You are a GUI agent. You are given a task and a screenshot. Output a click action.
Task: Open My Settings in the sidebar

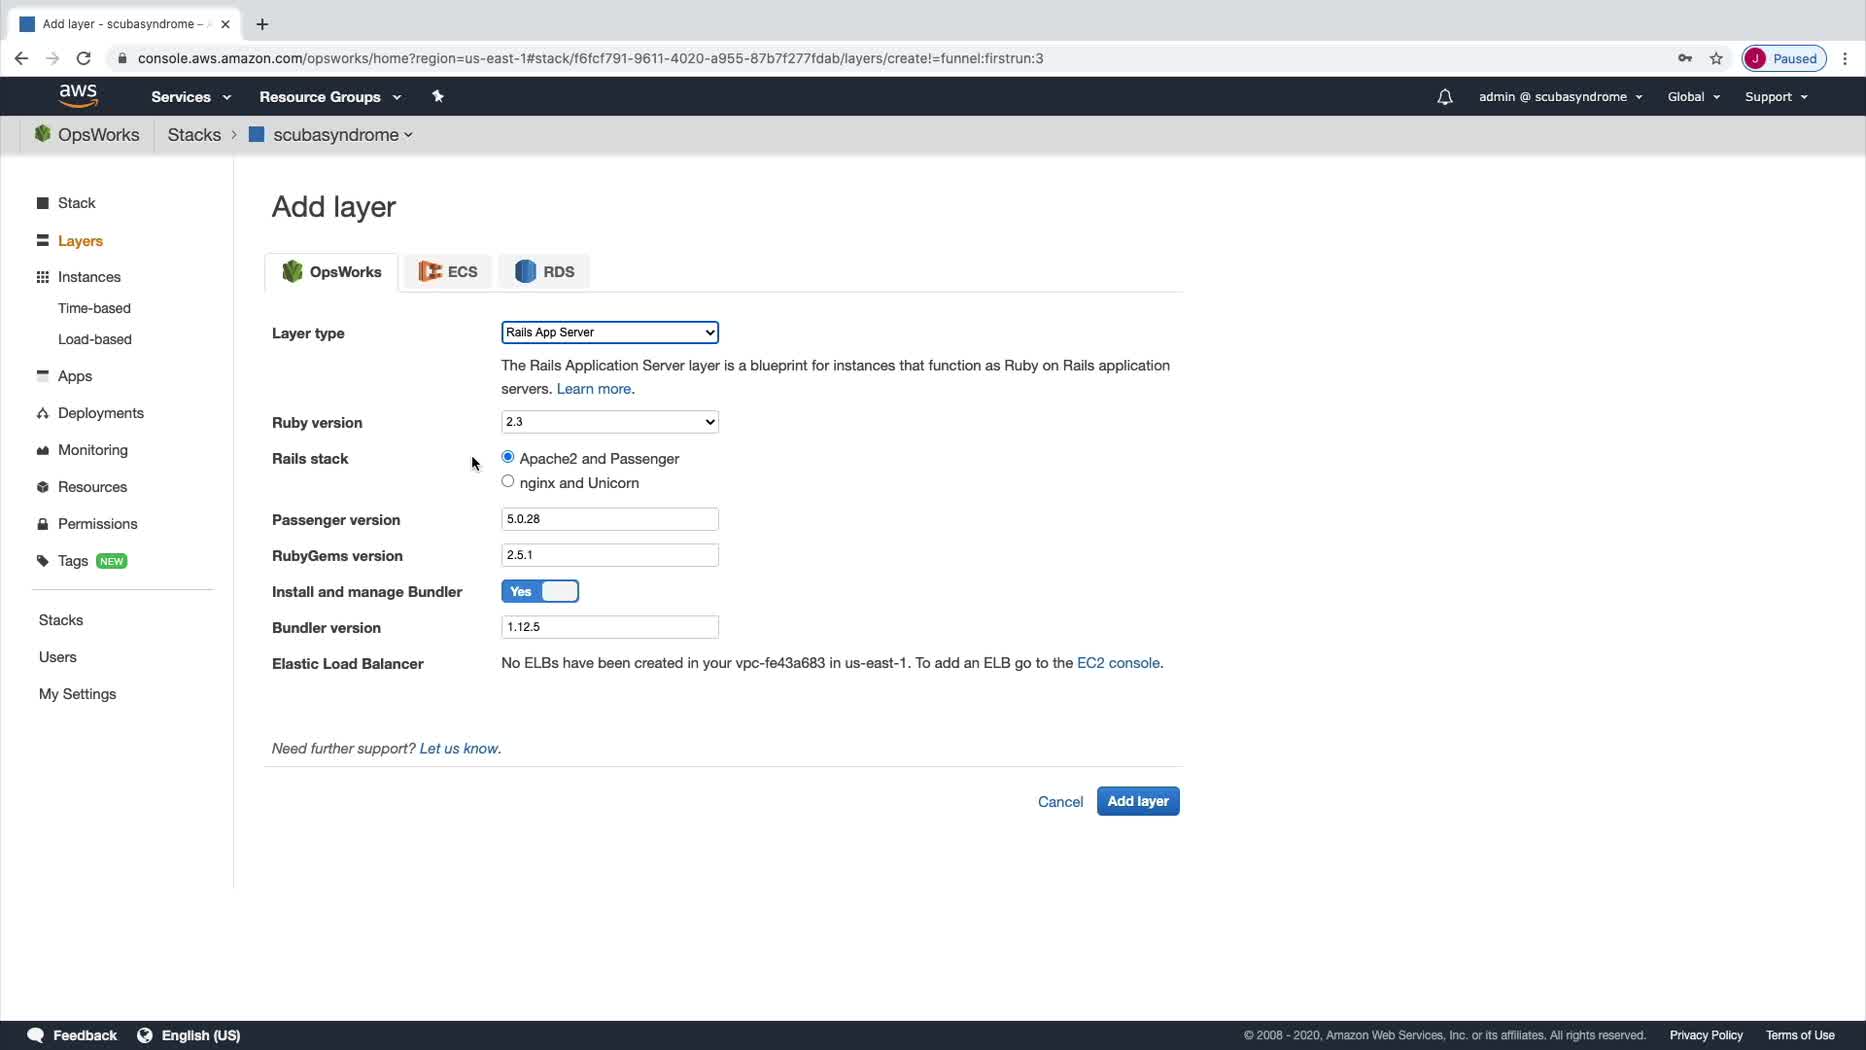[78, 694]
